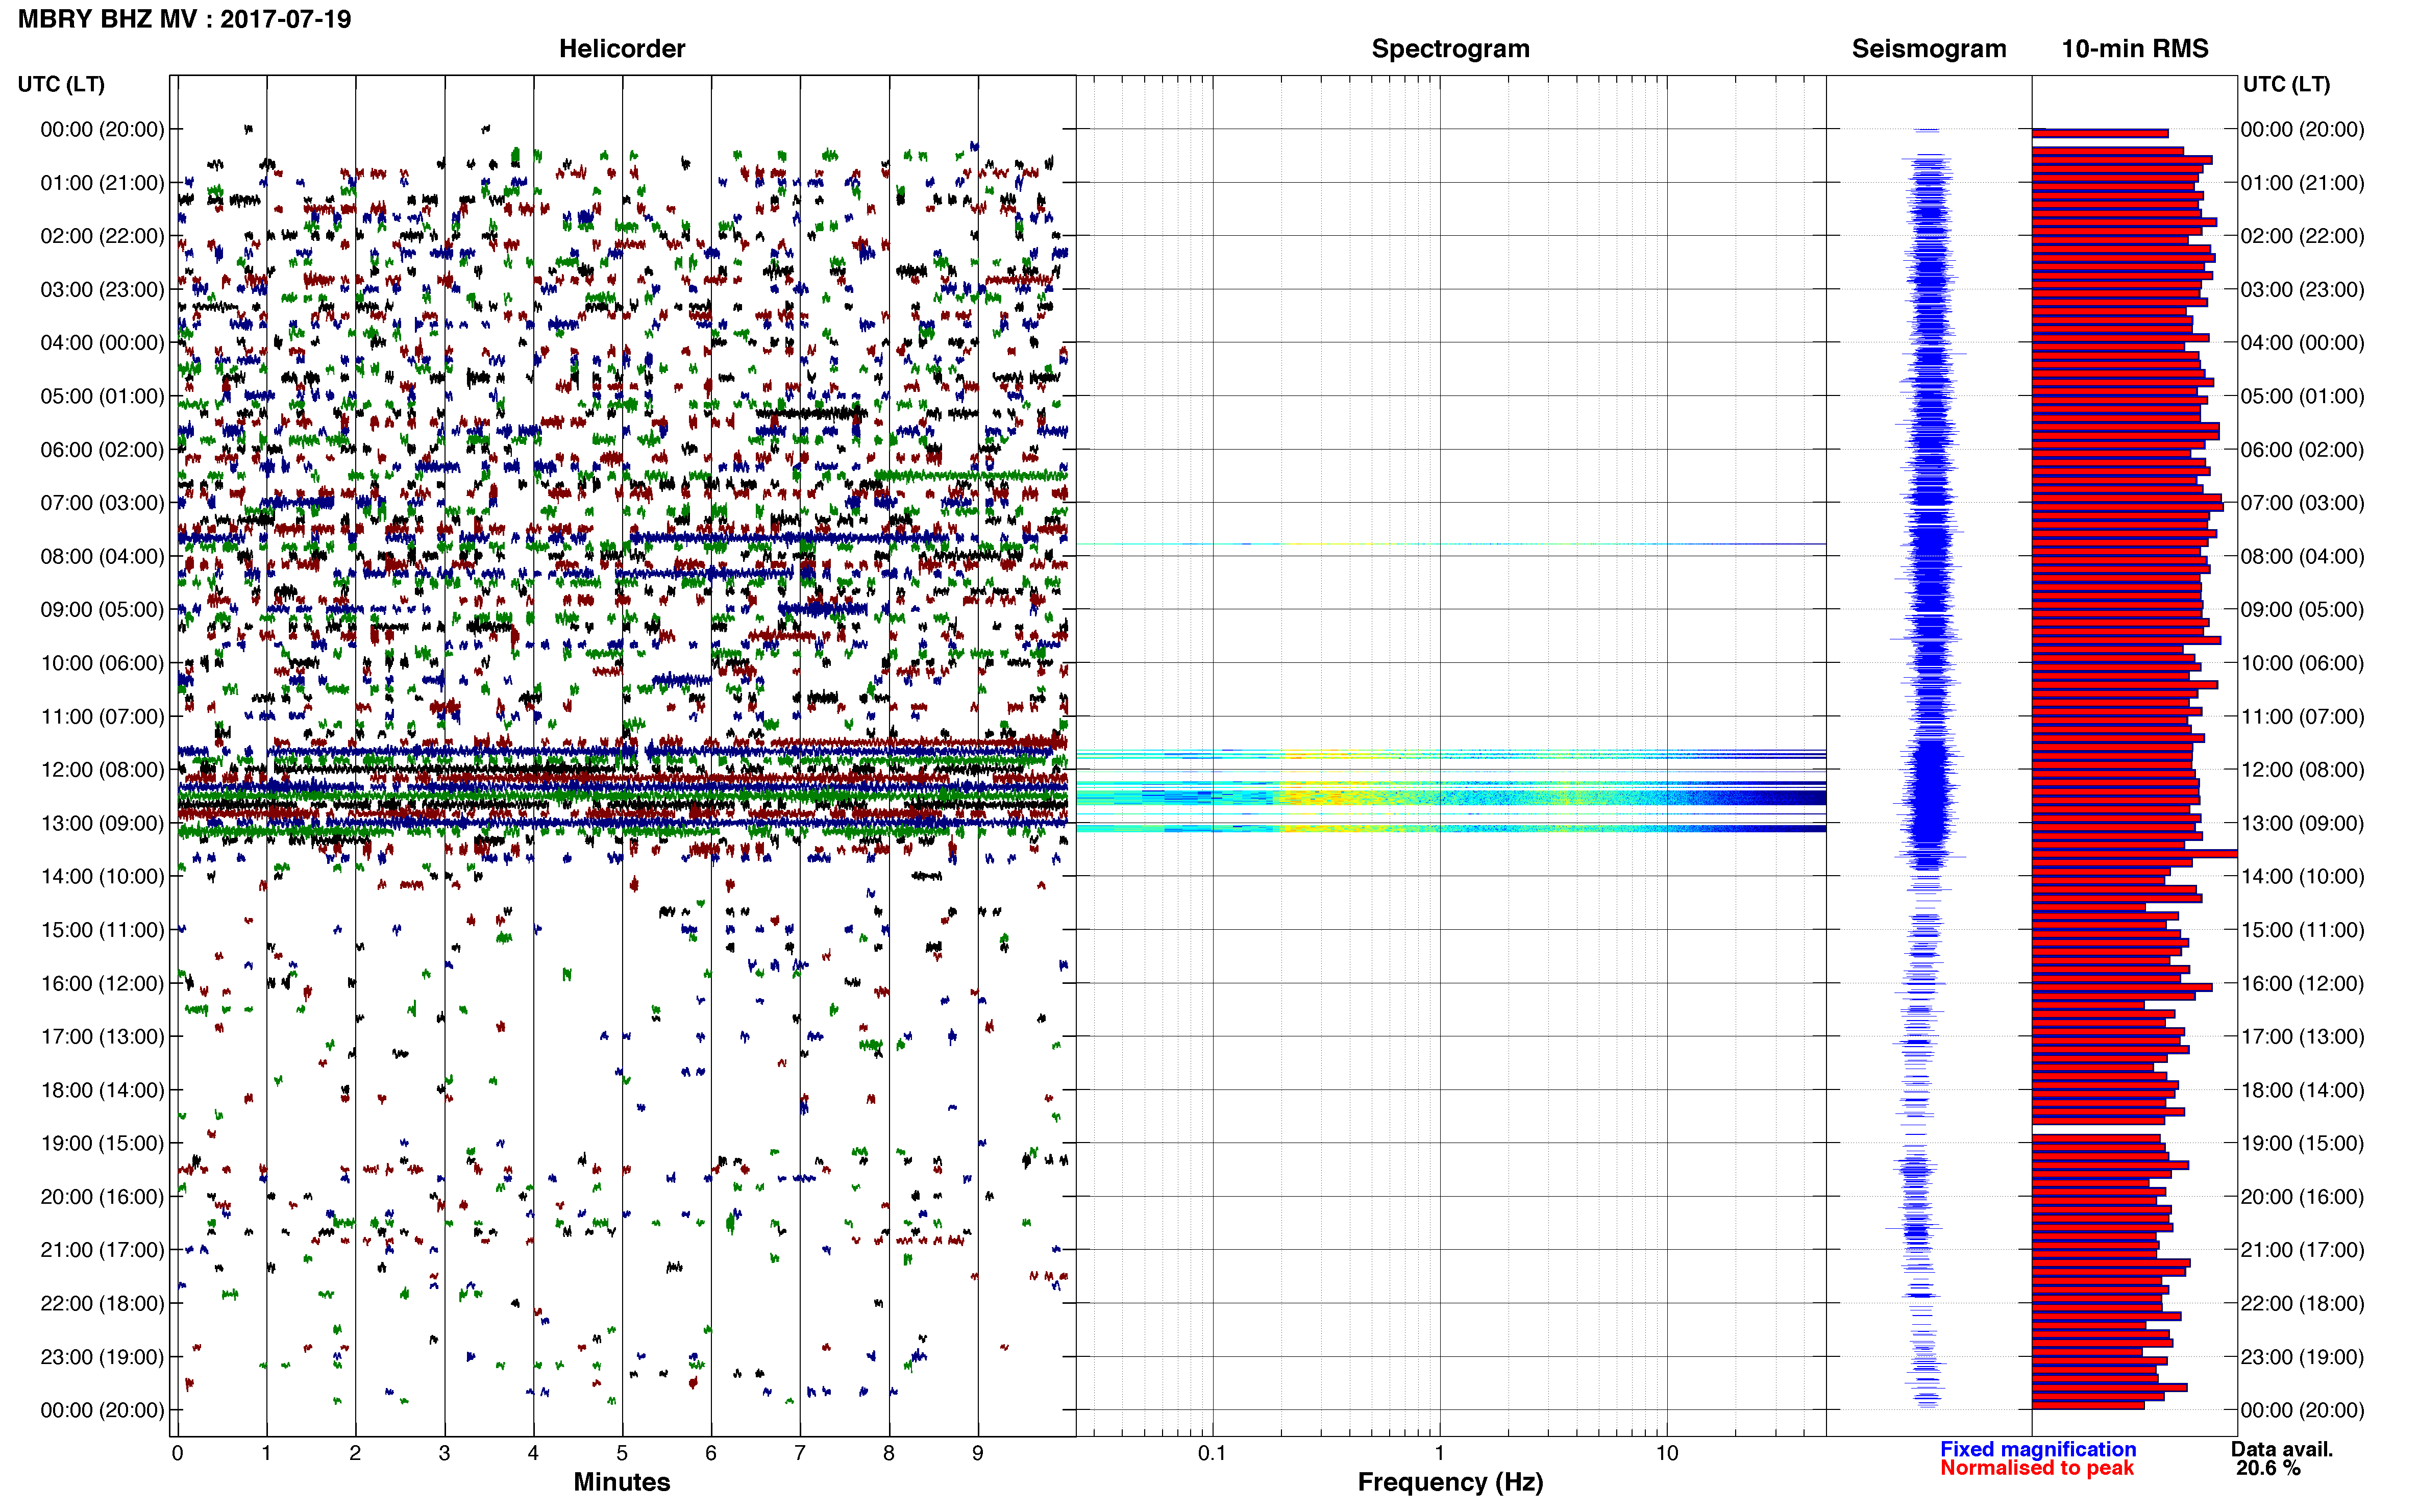The width and height of the screenshot is (2419, 1512).
Task: Click the '20.6 %' data availability value
Action: coord(2268,1468)
